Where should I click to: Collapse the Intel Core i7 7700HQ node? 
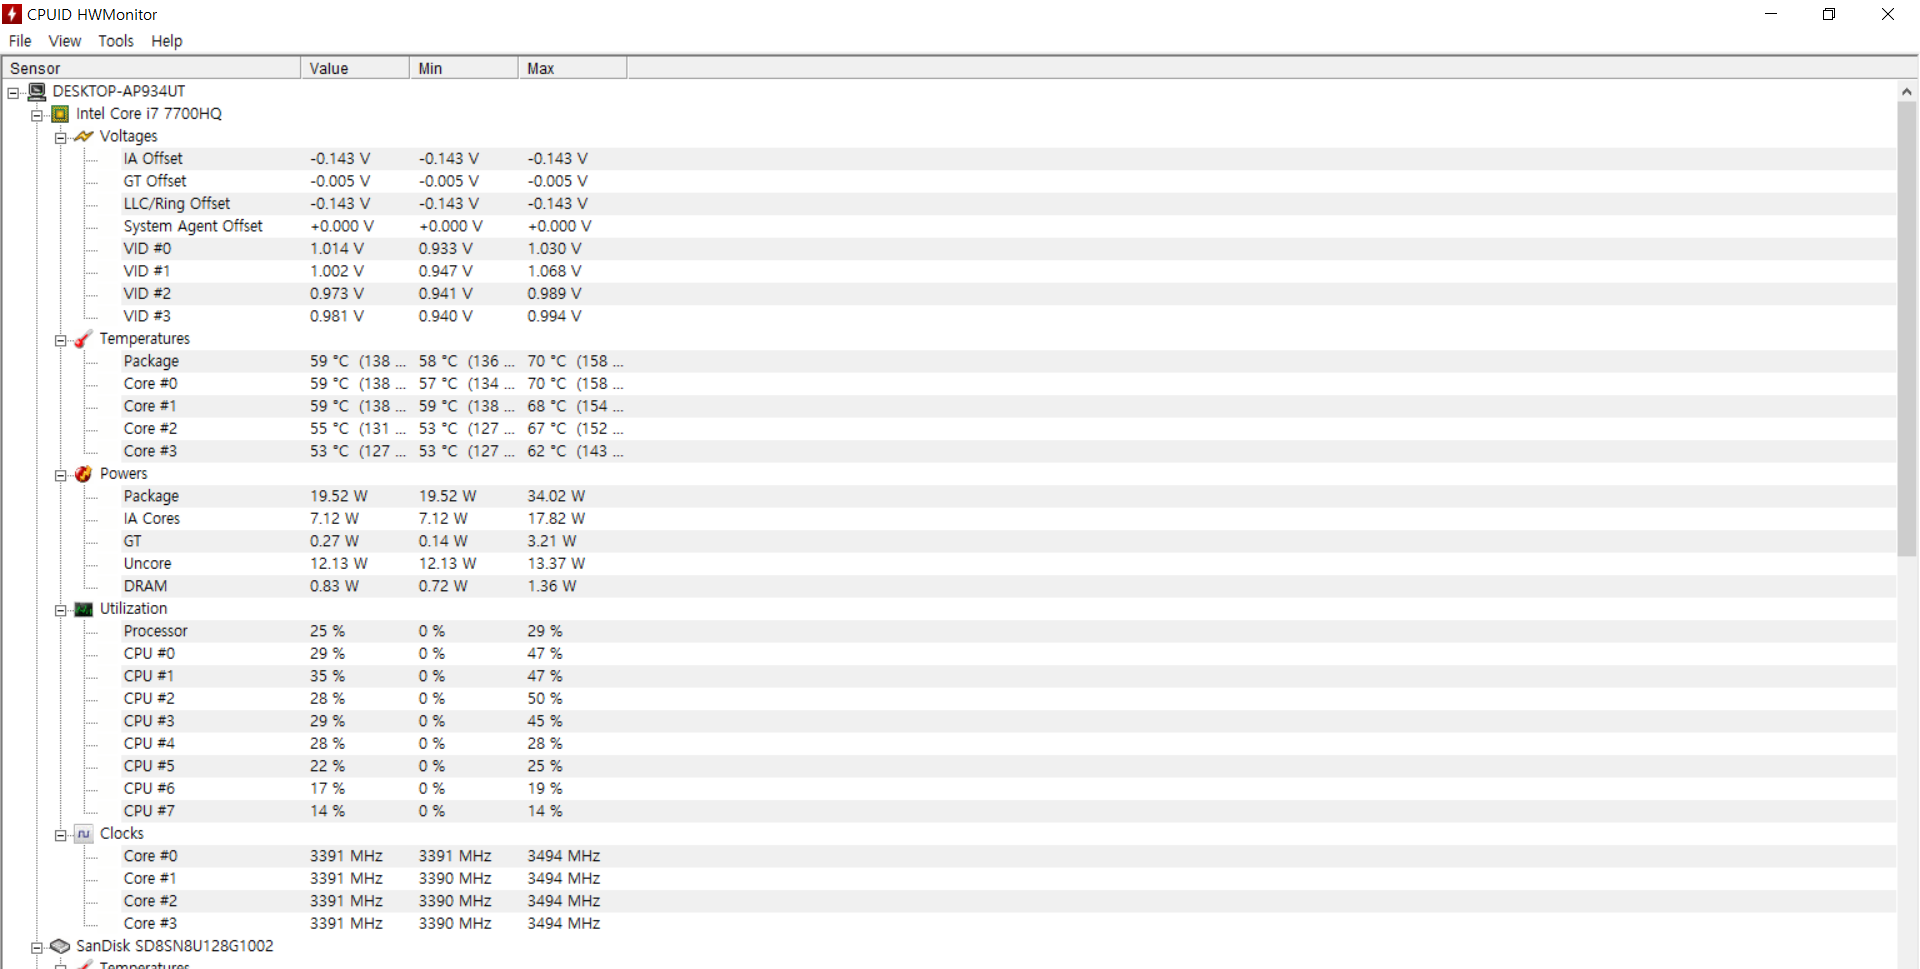[37, 115]
